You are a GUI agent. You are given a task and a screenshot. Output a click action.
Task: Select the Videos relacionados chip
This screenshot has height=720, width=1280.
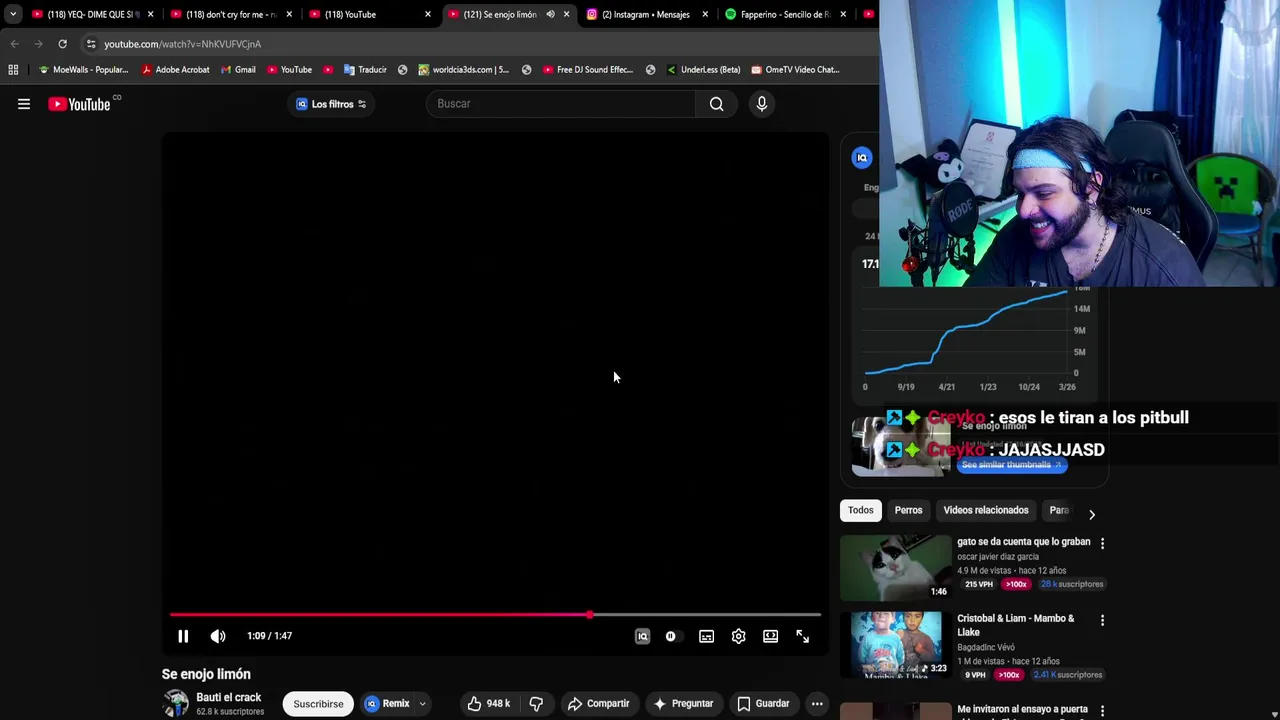(x=986, y=510)
